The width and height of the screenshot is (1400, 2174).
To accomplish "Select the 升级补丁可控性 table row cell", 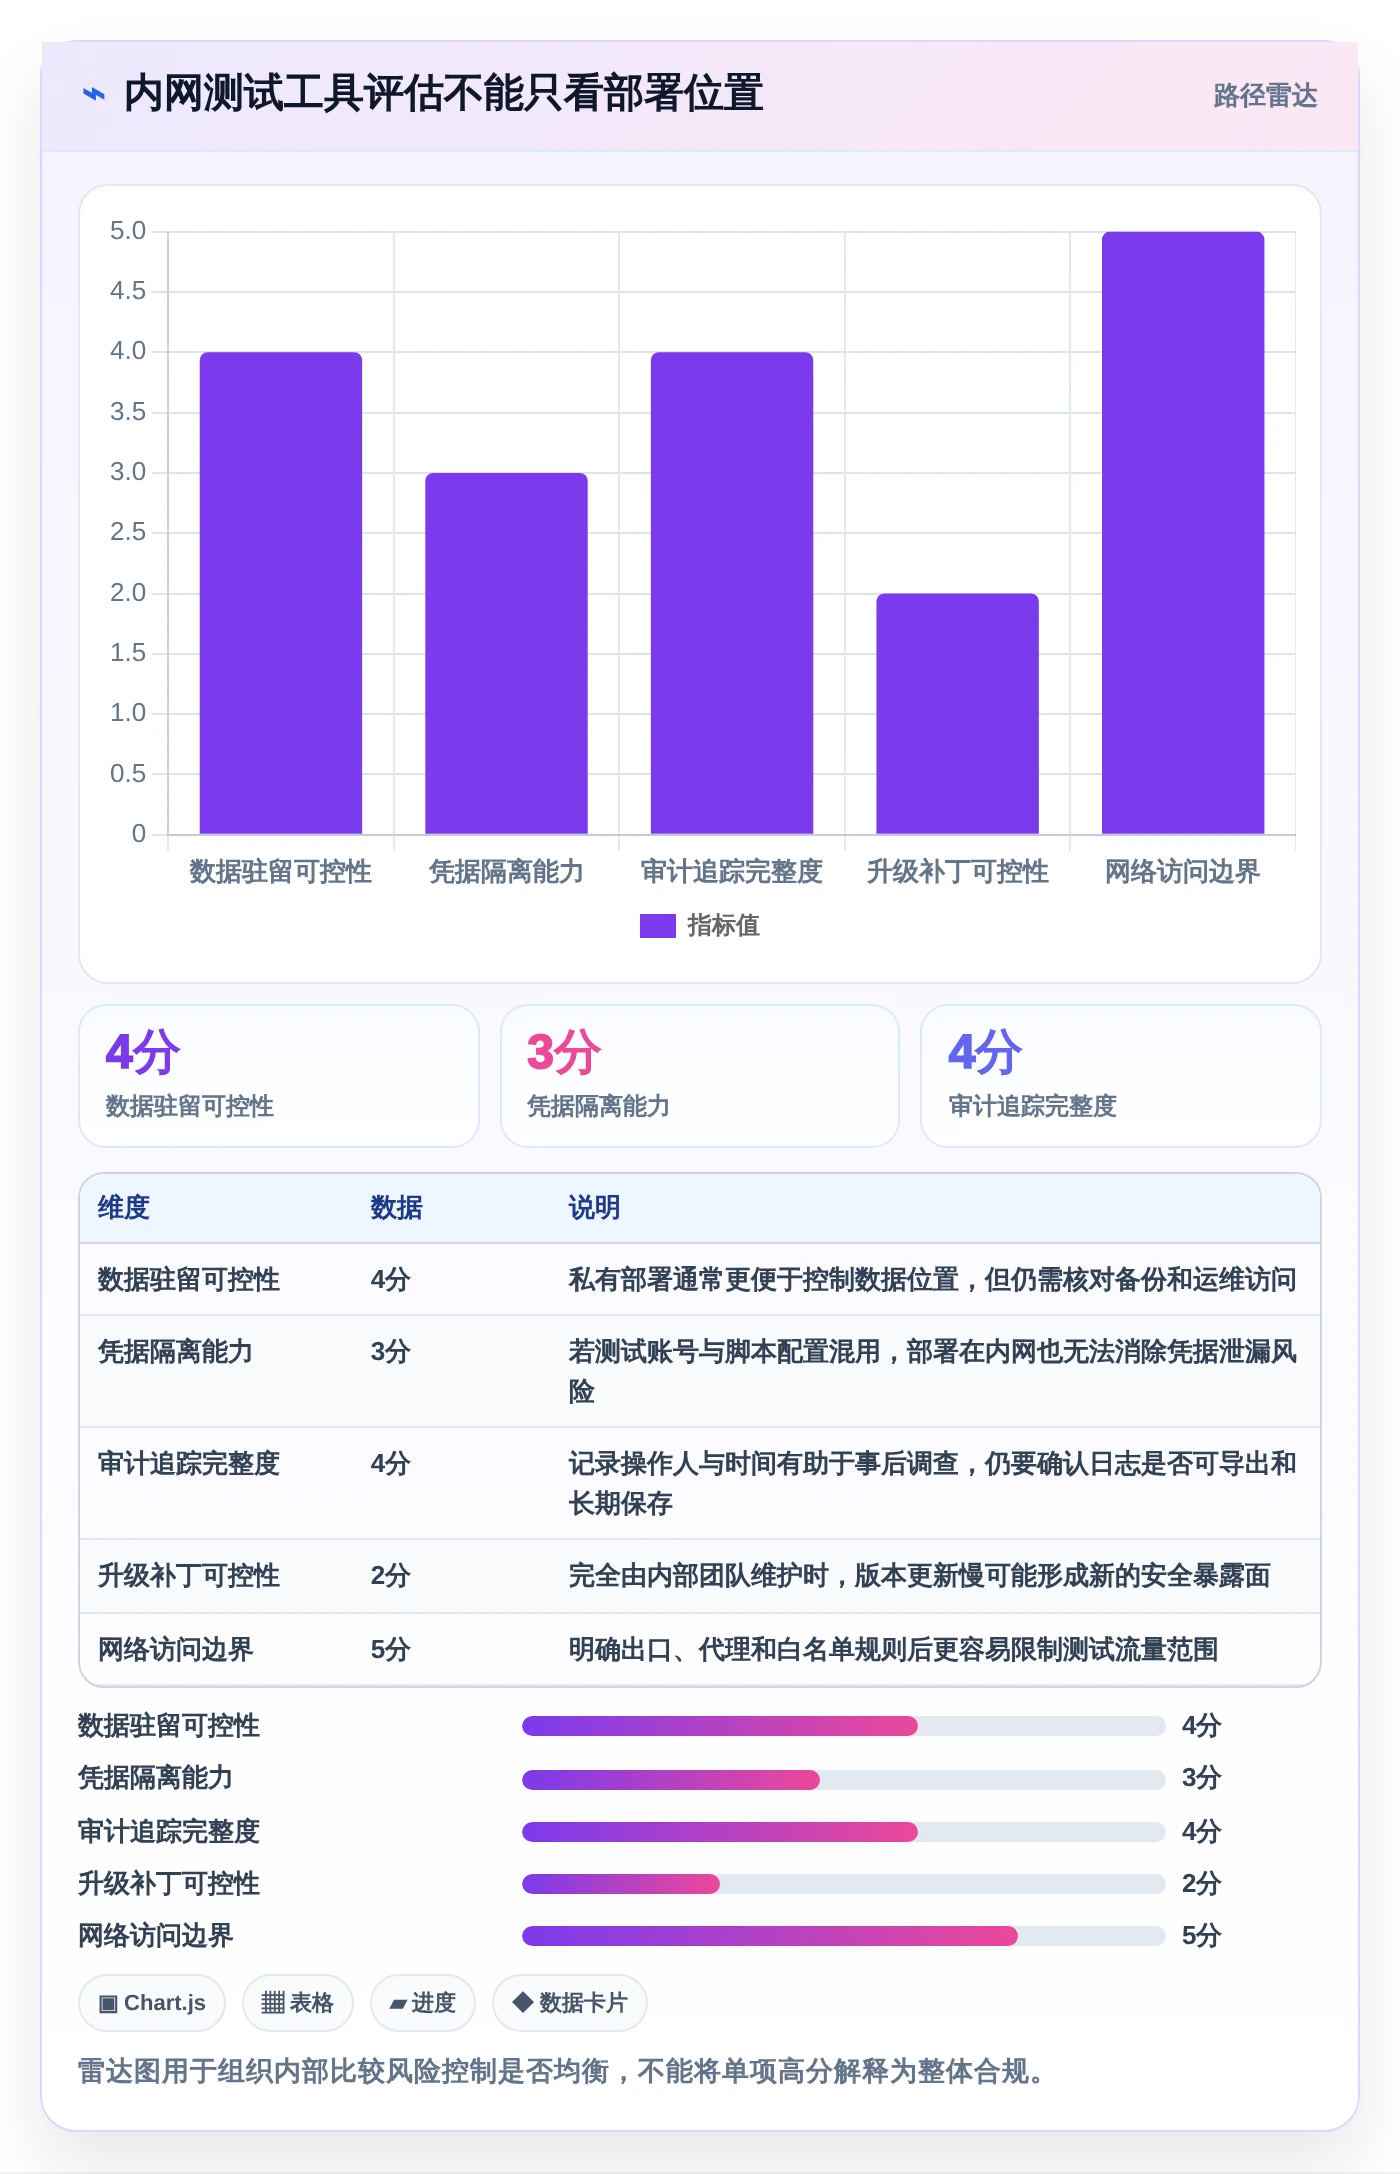I will (189, 1576).
